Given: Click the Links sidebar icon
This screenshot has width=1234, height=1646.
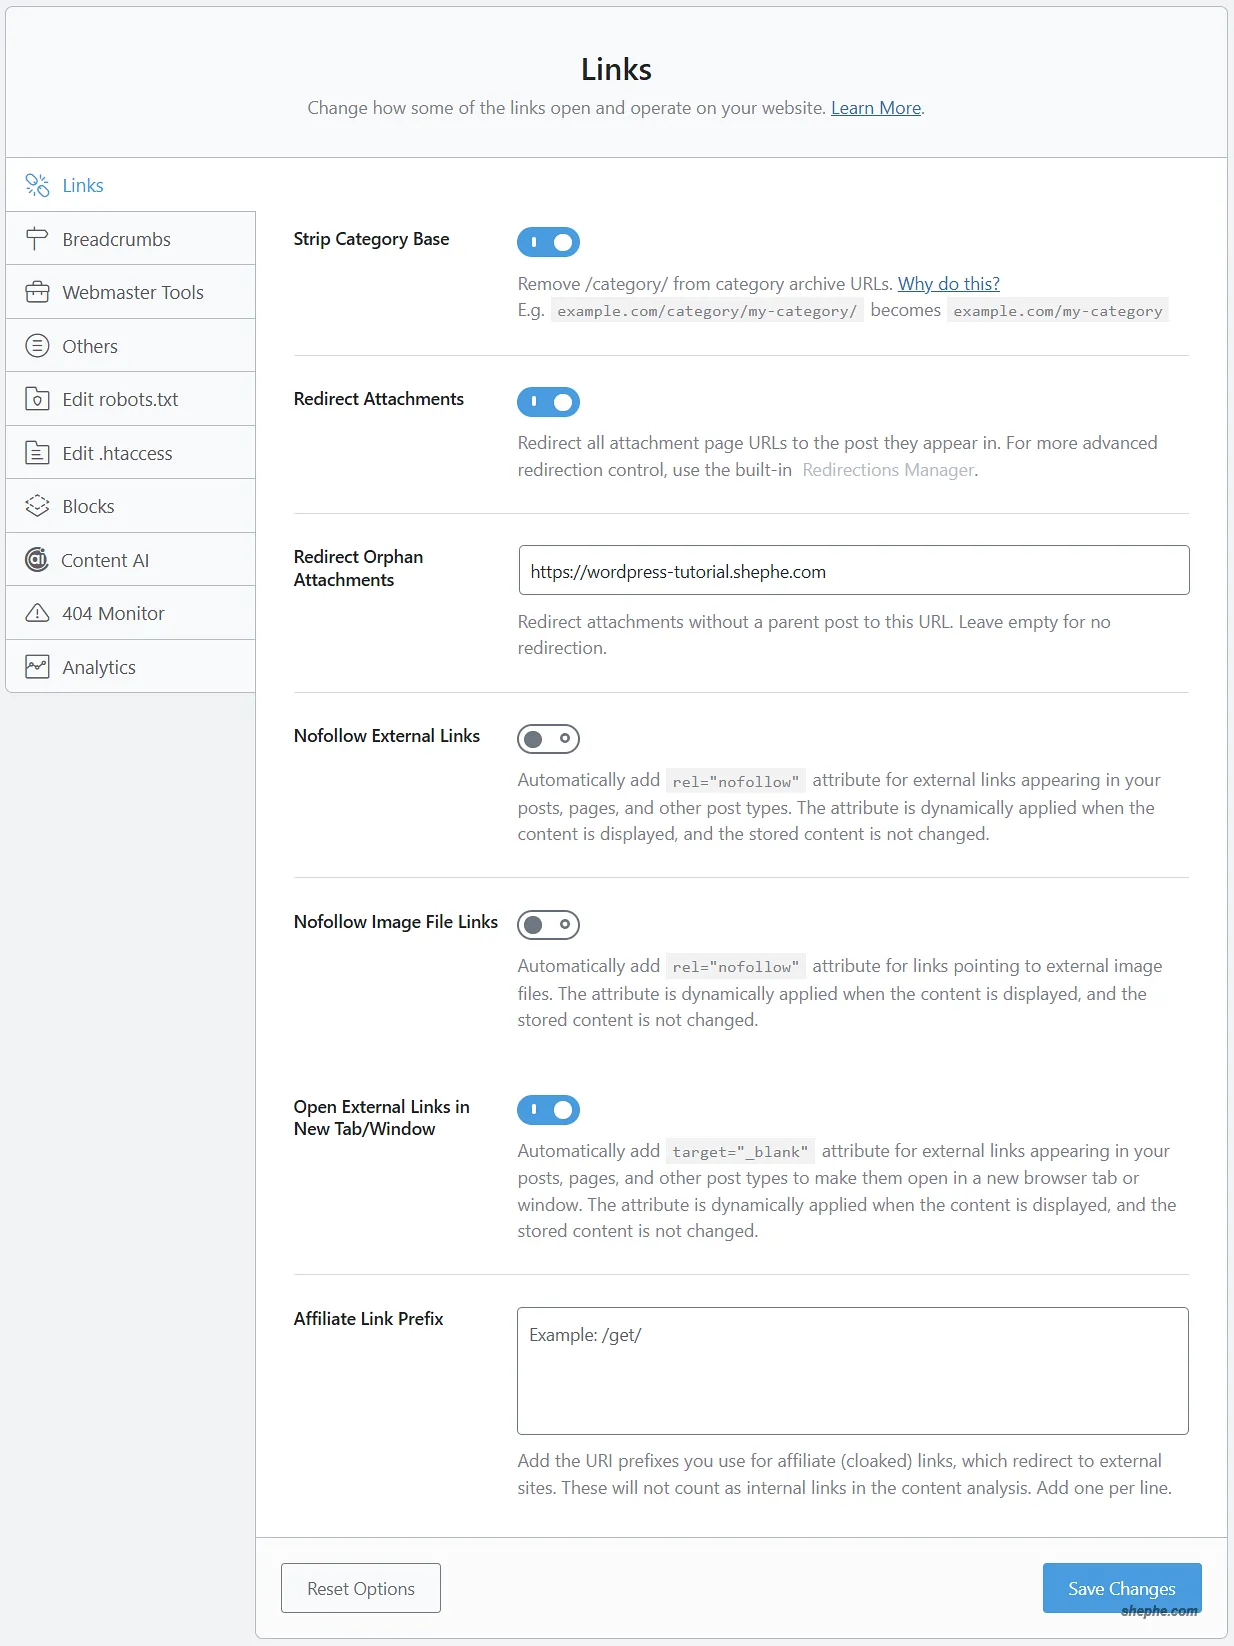Looking at the screenshot, I should [x=37, y=185].
